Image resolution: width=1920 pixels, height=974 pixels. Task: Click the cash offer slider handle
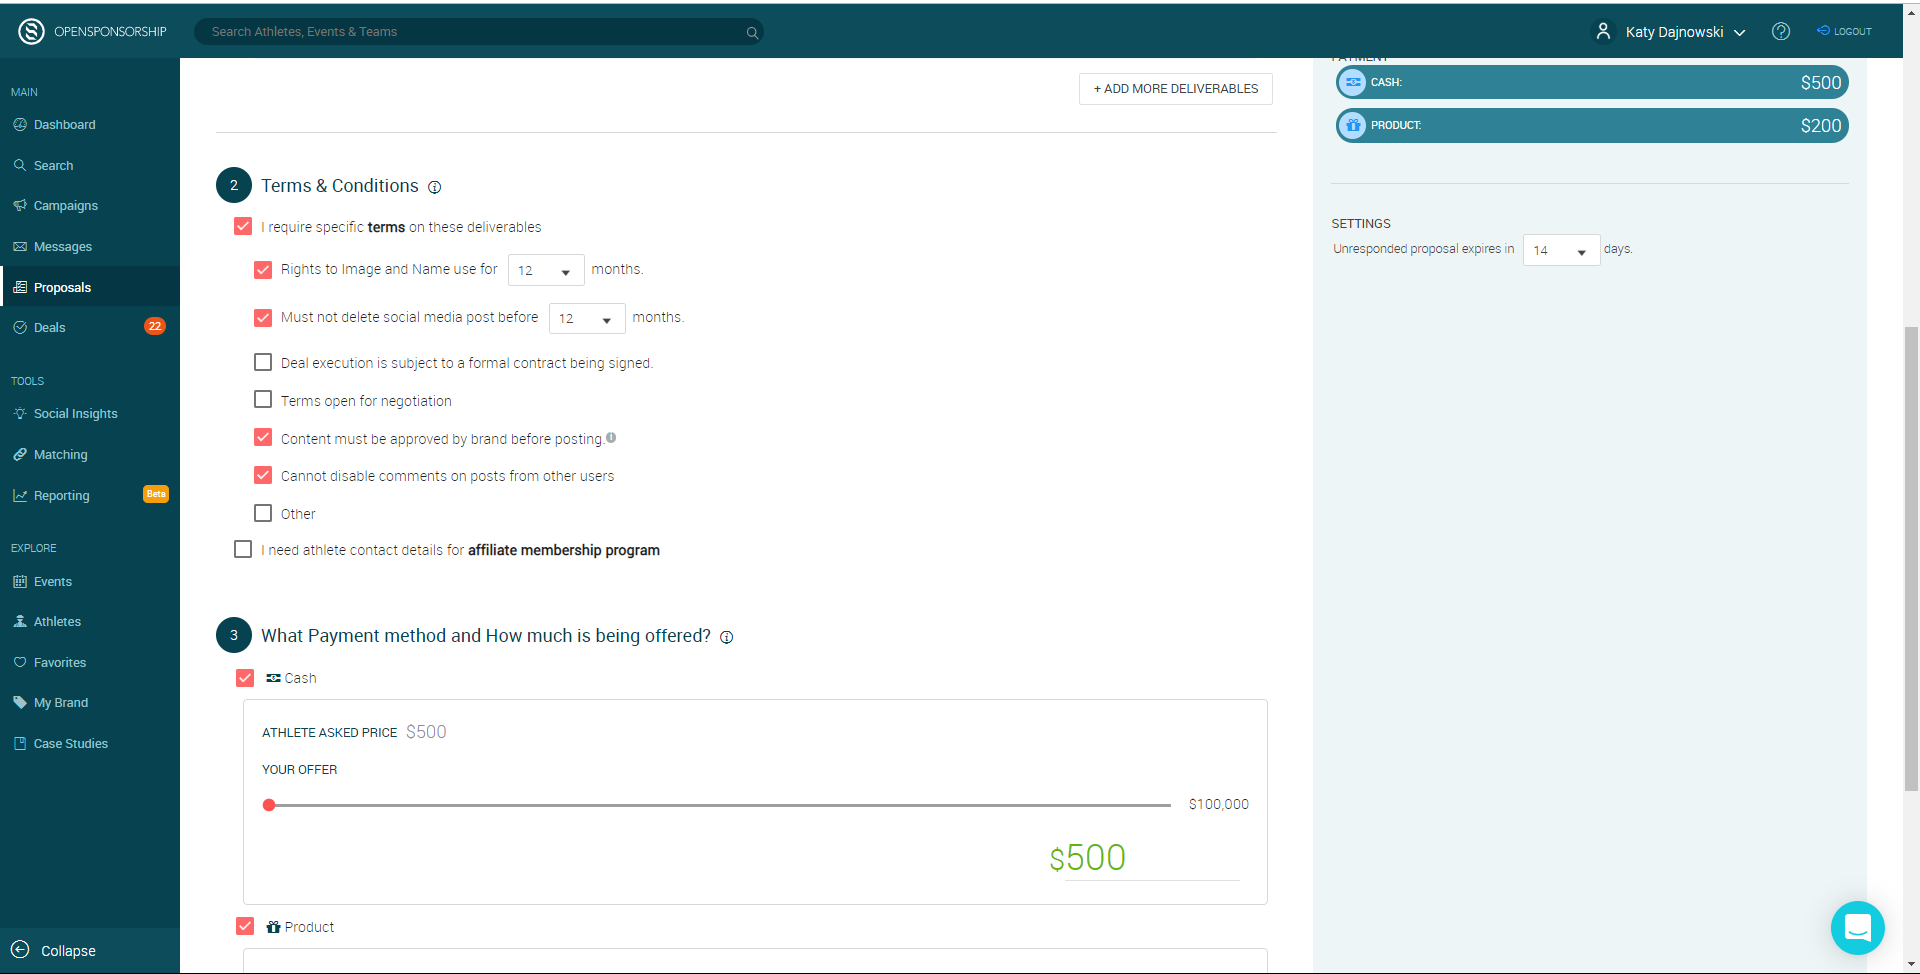click(269, 805)
